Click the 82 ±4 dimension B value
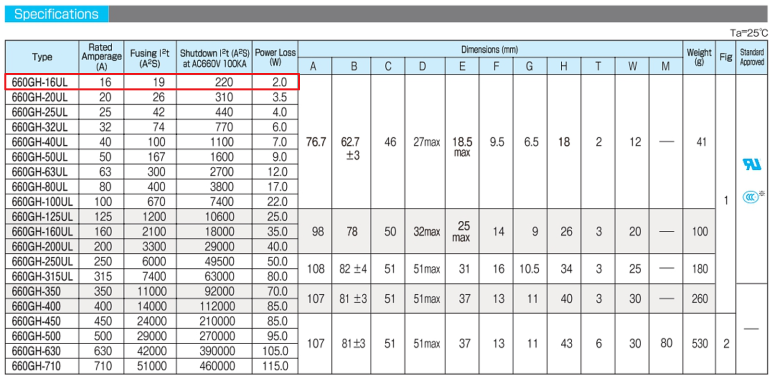The image size is (773, 379). click(x=352, y=269)
